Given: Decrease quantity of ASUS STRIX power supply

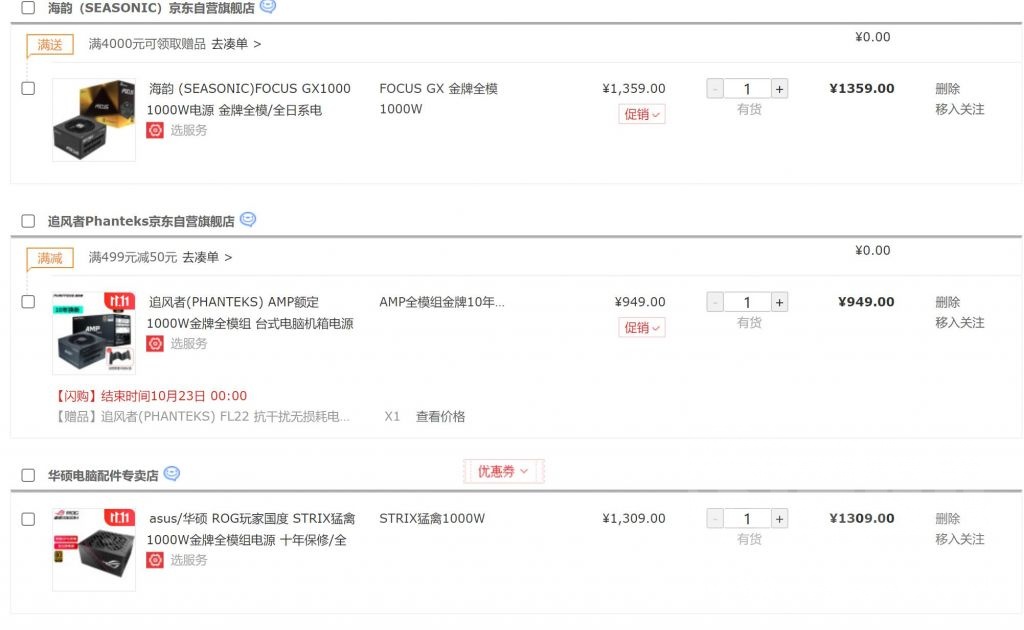Looking at the screenshot, I should [x=715, y=519].
